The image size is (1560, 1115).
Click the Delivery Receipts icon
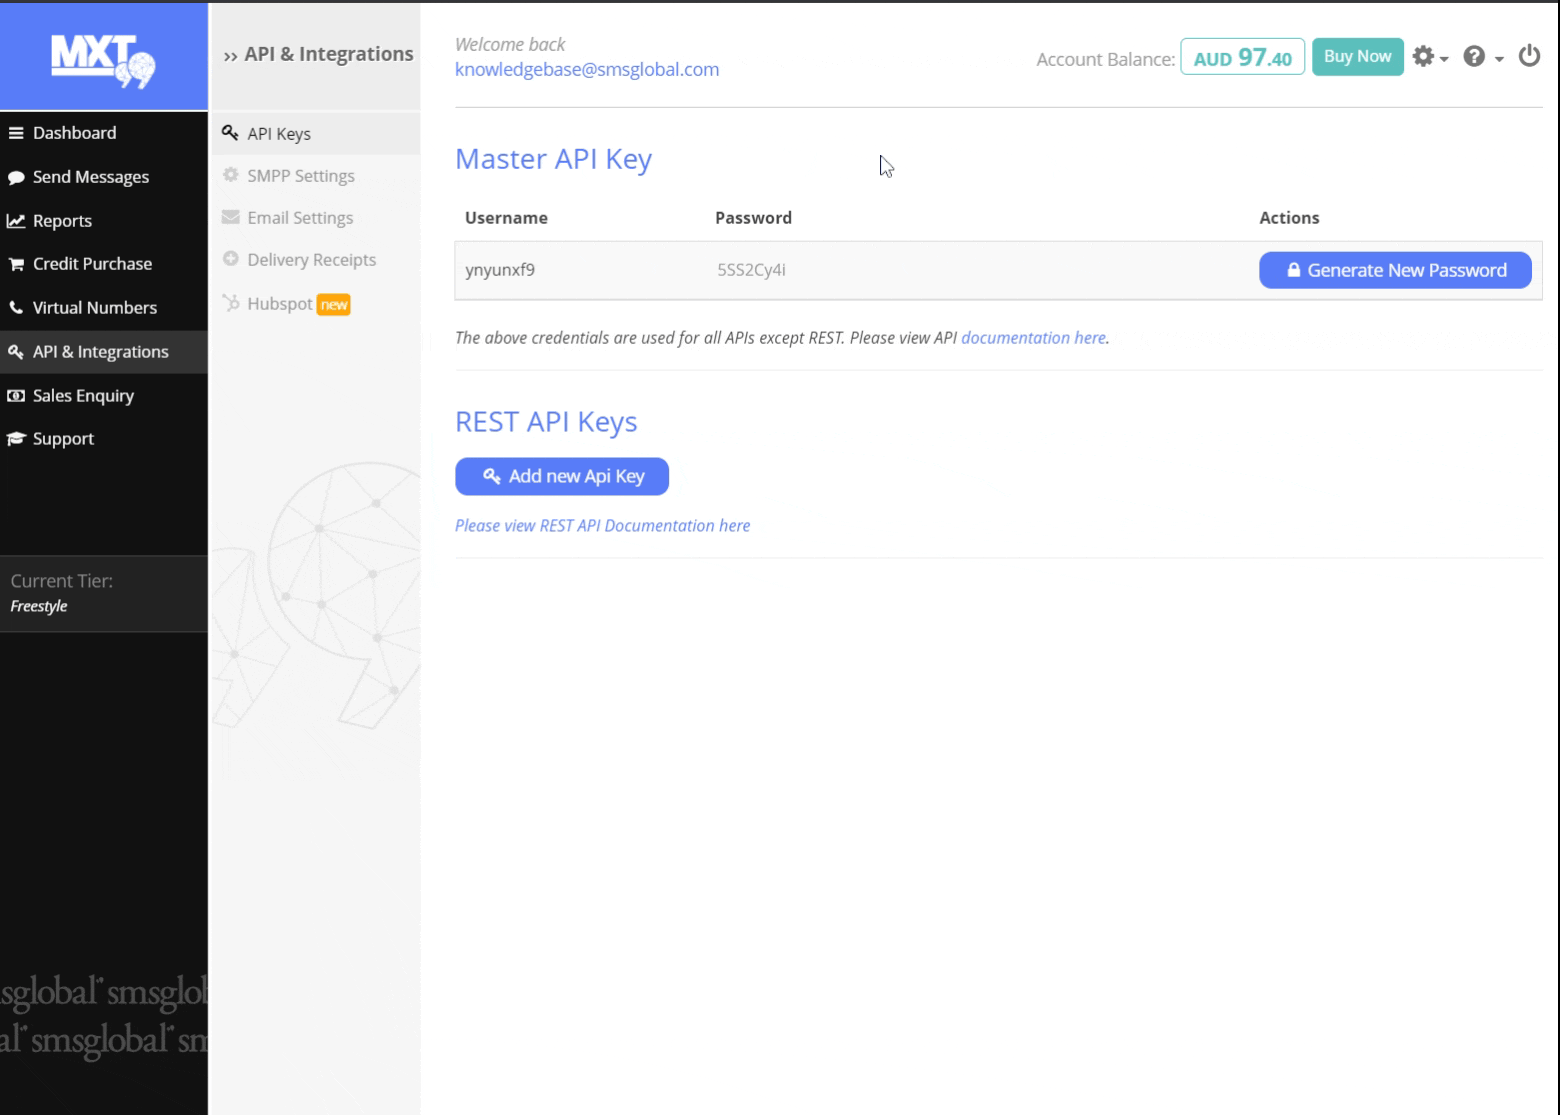231,259
